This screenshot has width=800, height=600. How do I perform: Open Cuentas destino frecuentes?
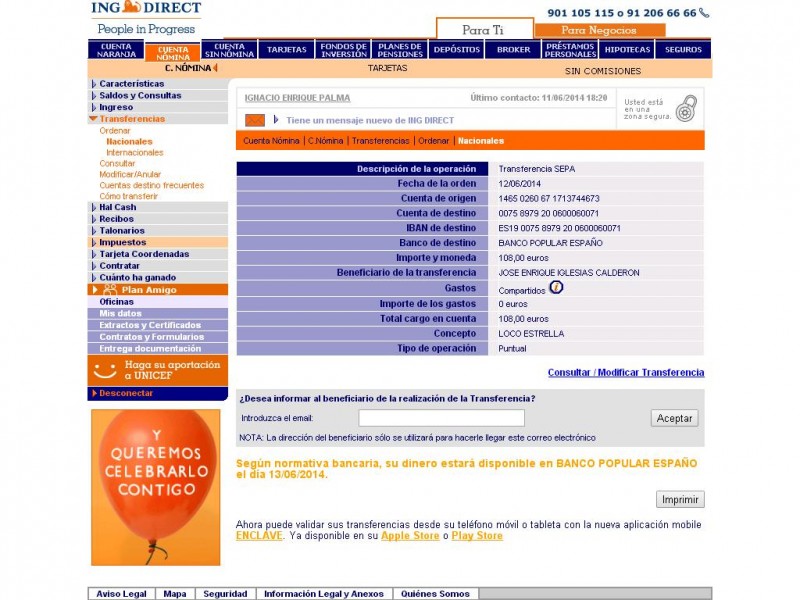152,185
